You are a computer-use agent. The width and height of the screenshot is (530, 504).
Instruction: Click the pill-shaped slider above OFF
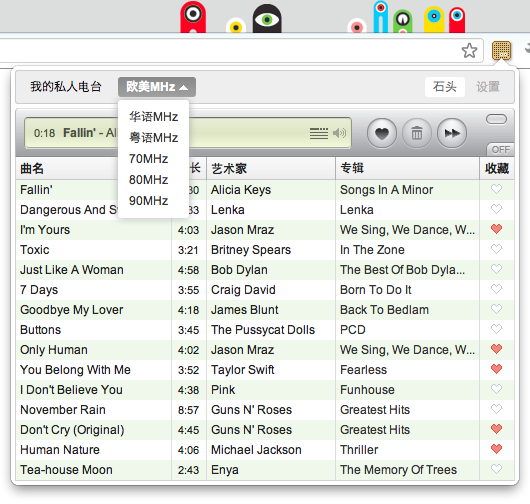point(496,119)
